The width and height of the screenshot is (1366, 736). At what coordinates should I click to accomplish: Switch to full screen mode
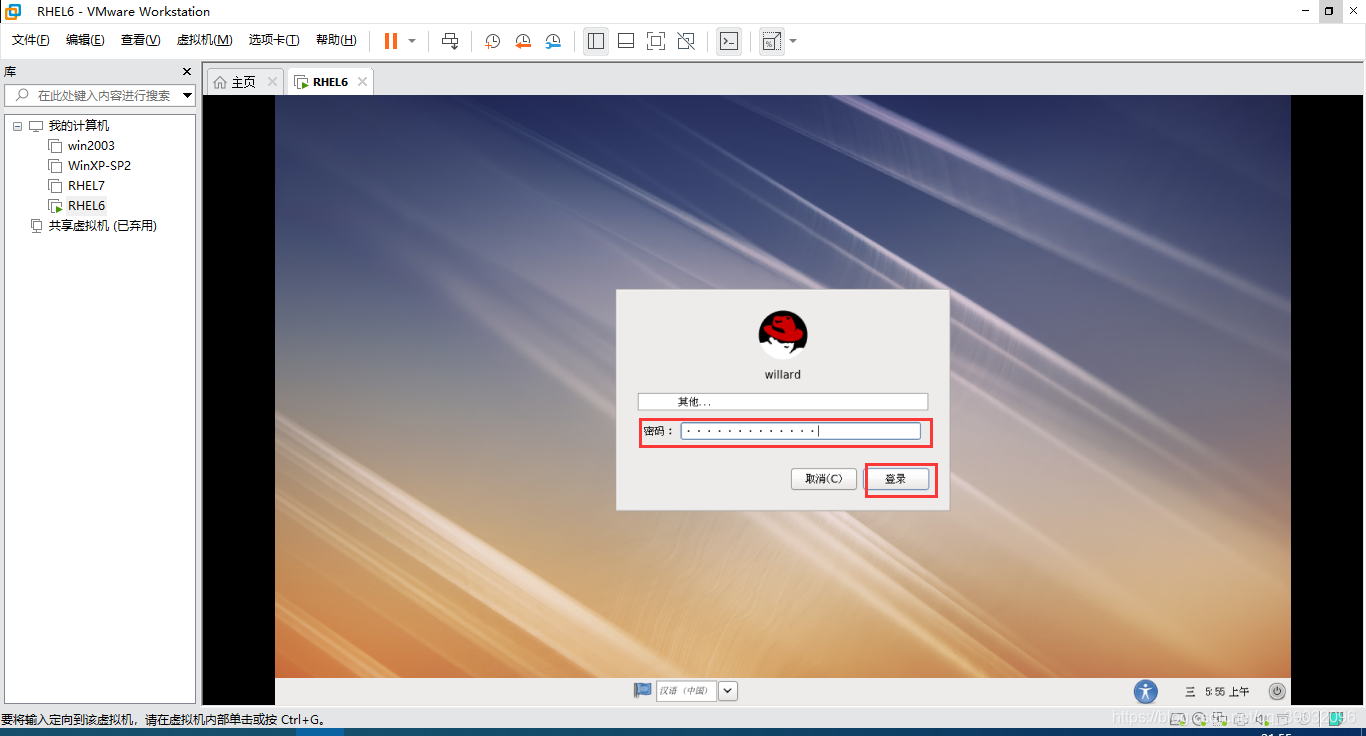point(656,41)
